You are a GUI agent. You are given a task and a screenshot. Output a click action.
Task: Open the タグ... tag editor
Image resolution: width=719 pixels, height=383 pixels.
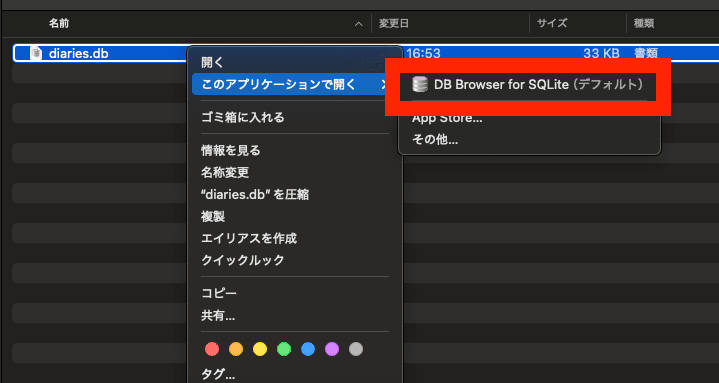click(218, 375)
